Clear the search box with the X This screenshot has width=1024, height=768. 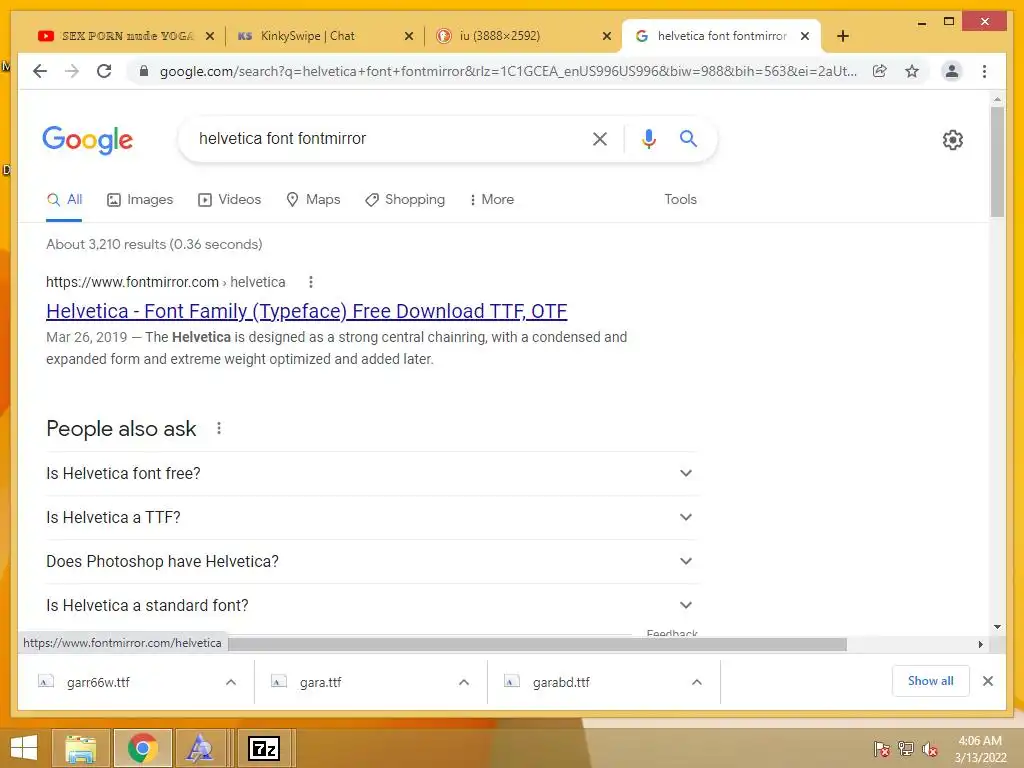coord(600,138)
